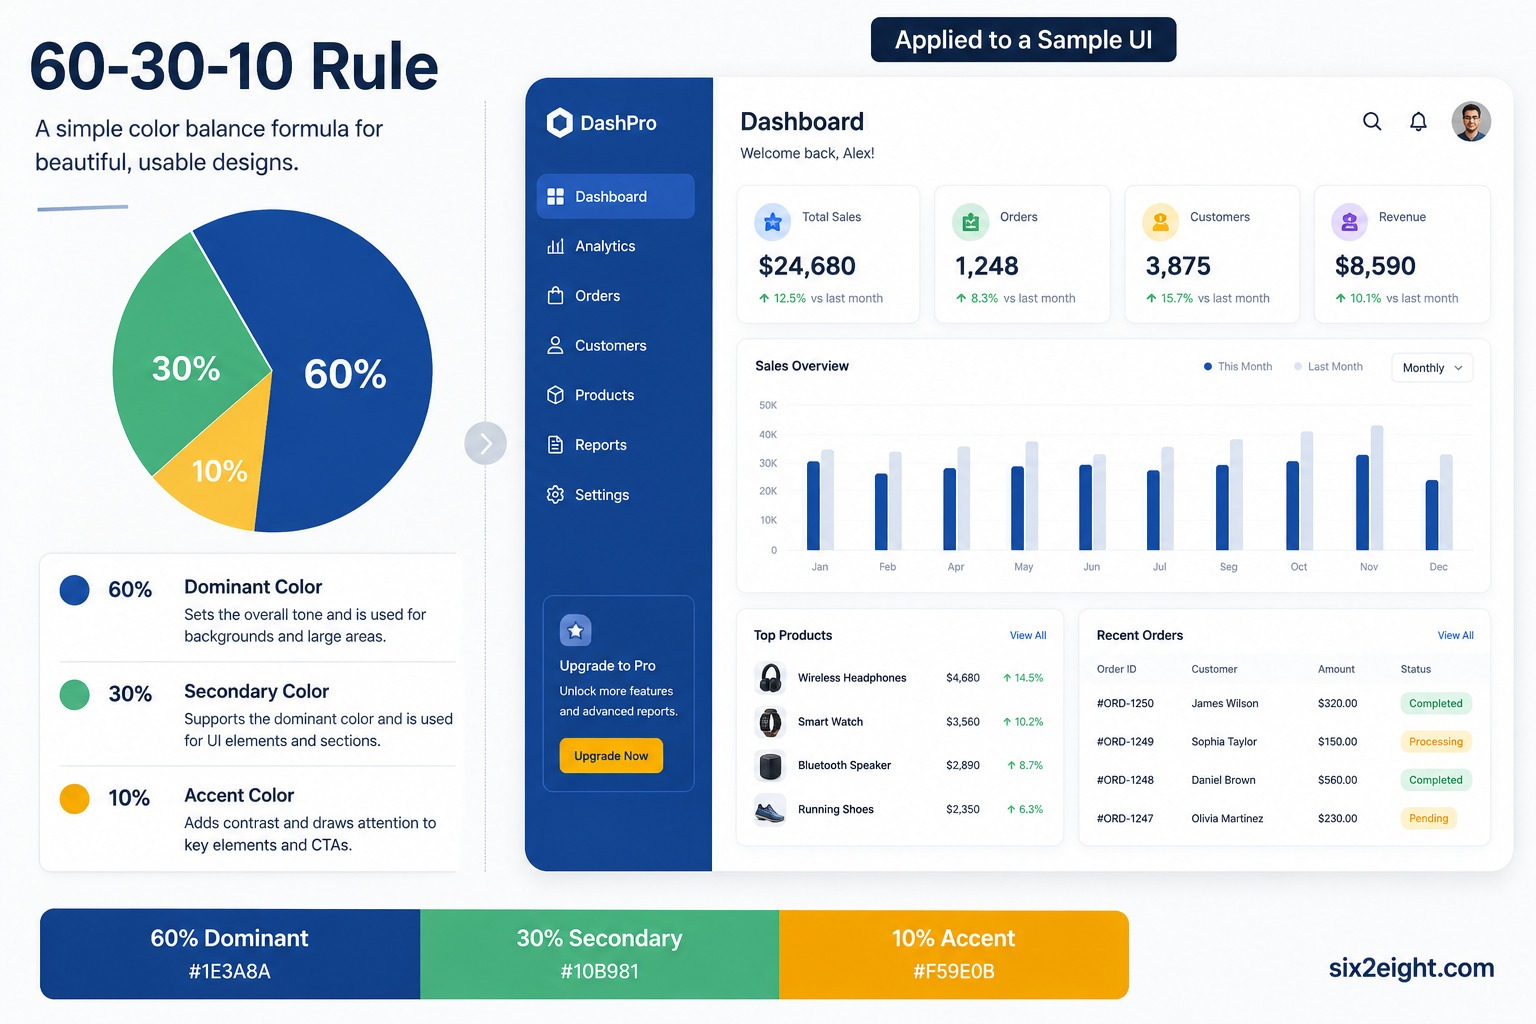This screenshot has height=1024, width=1536.
Task: Click the 60% Dominant #1E3A8A swatch
Action: coord(230,954)
